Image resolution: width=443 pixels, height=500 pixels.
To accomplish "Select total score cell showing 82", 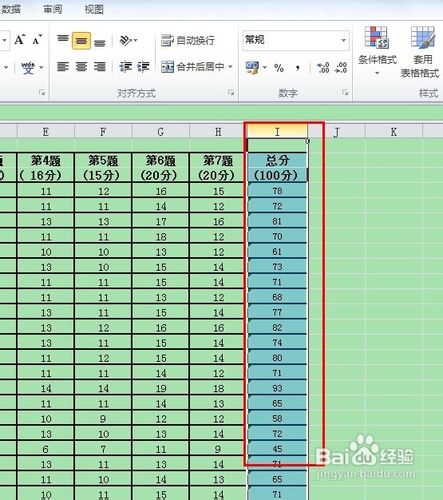I will (x=277, y=328).
